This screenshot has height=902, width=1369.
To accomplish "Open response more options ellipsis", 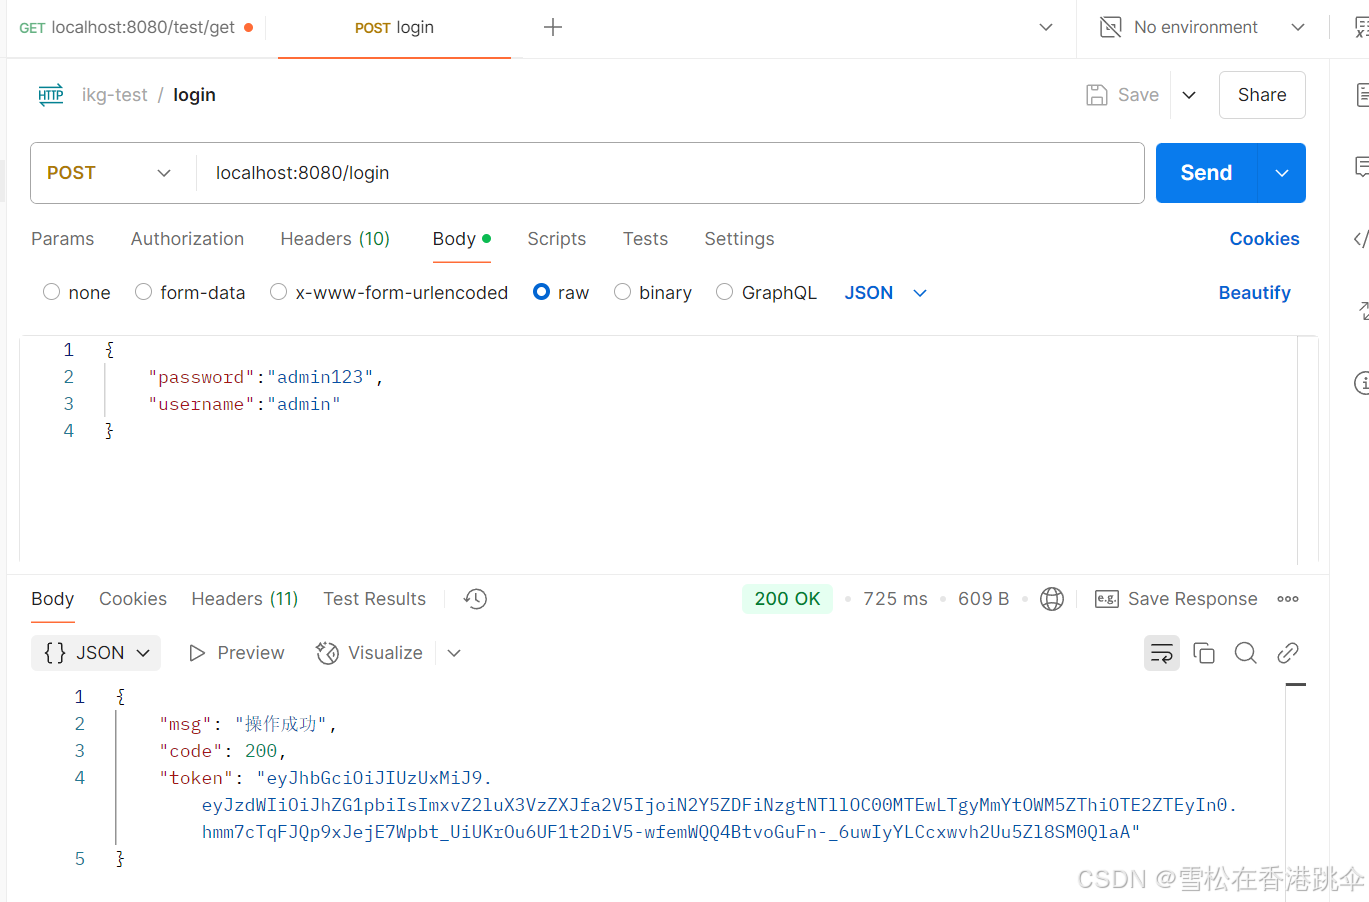I will click(x=1288, y=599).
